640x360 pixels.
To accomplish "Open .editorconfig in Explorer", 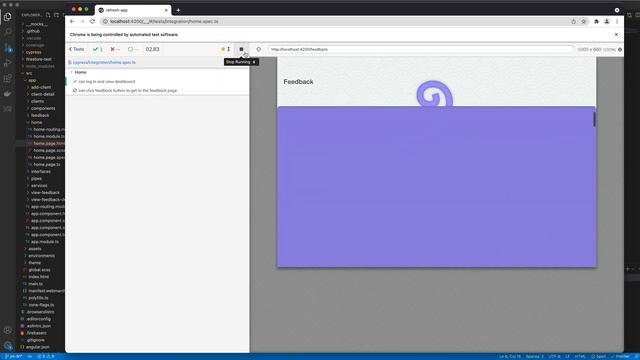I will [39, 319].
